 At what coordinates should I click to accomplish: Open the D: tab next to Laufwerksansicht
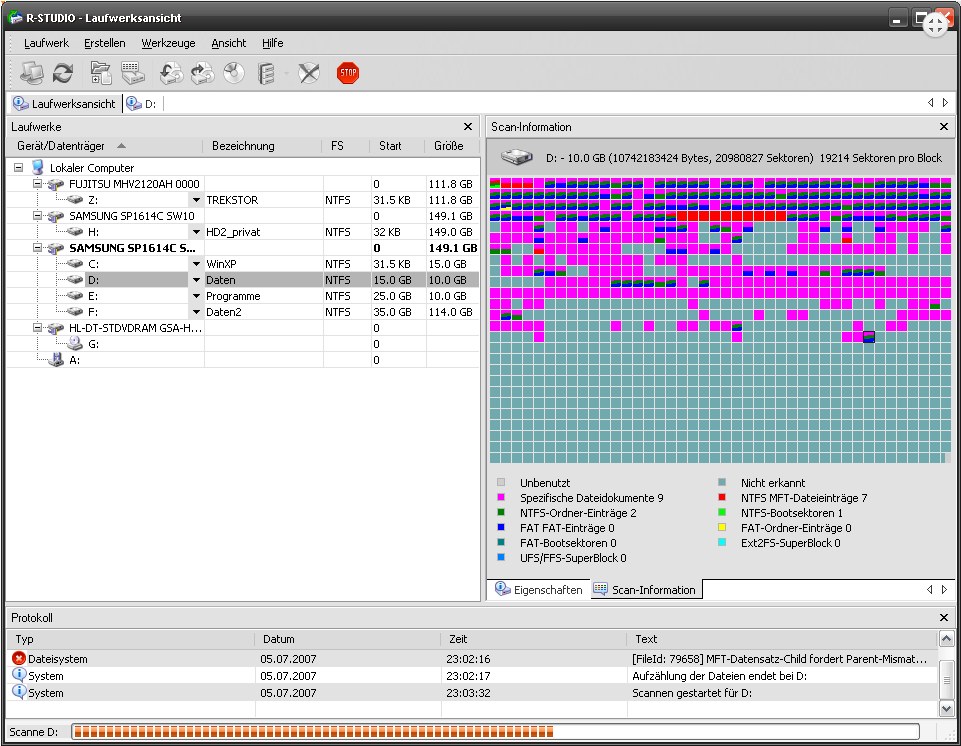[x=143, y=103]
